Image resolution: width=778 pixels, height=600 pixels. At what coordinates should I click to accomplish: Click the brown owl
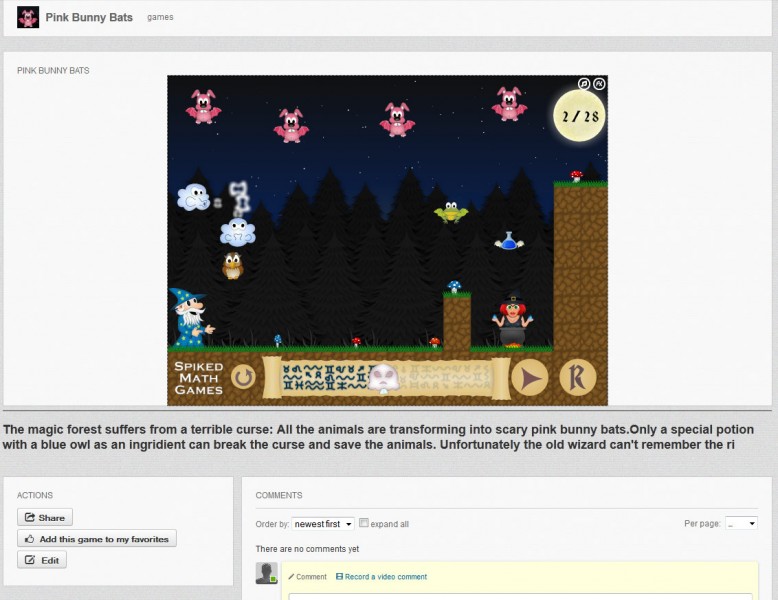coord(232,266)
